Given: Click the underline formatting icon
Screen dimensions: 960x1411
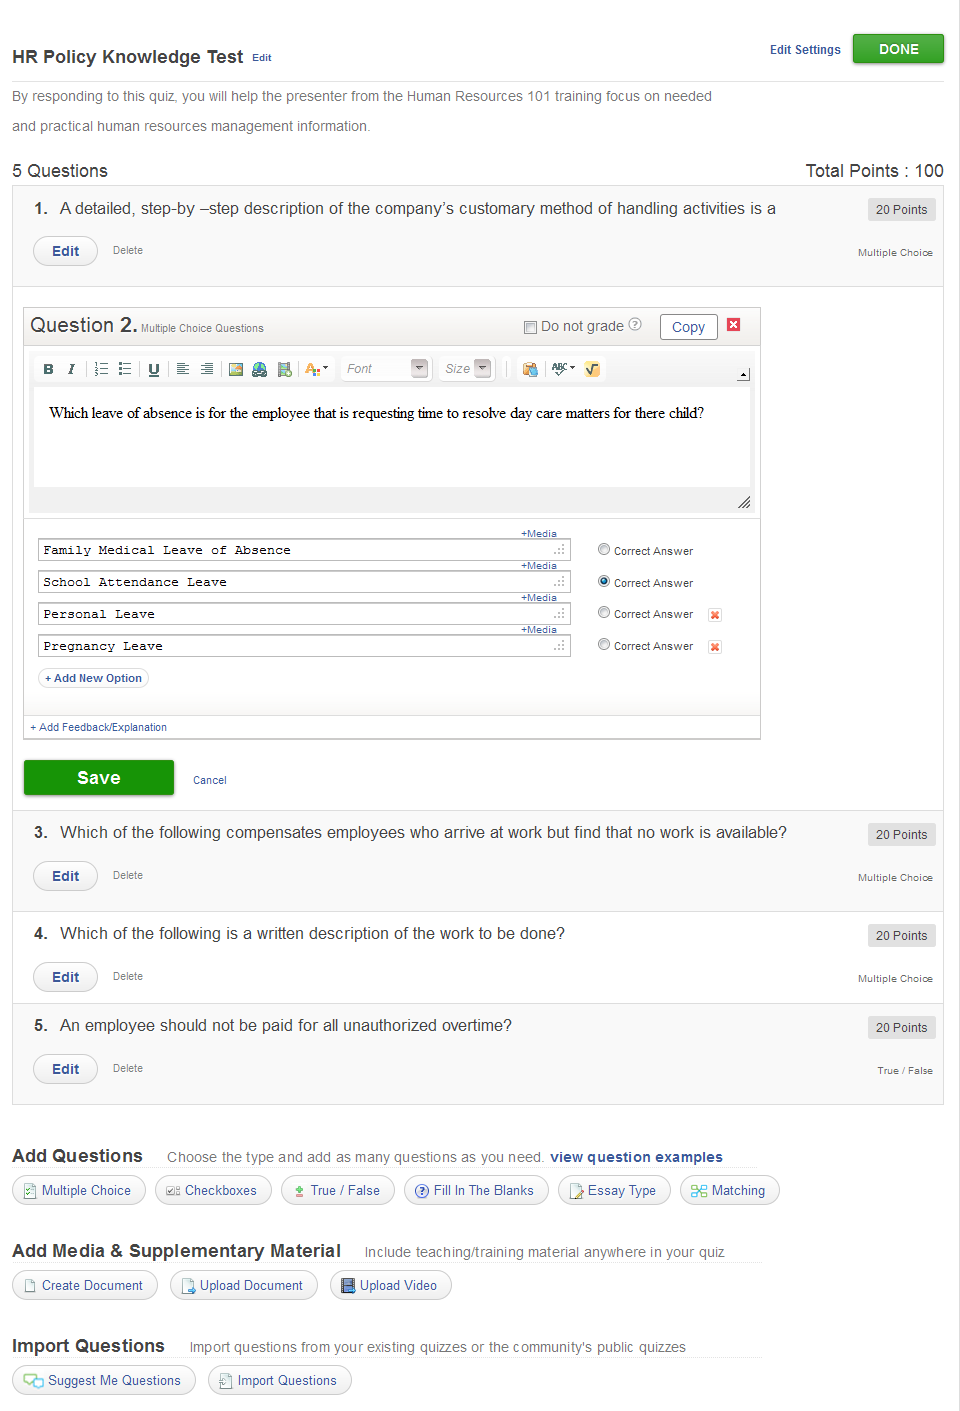Looking at the screenshot, I should [153, 369].
